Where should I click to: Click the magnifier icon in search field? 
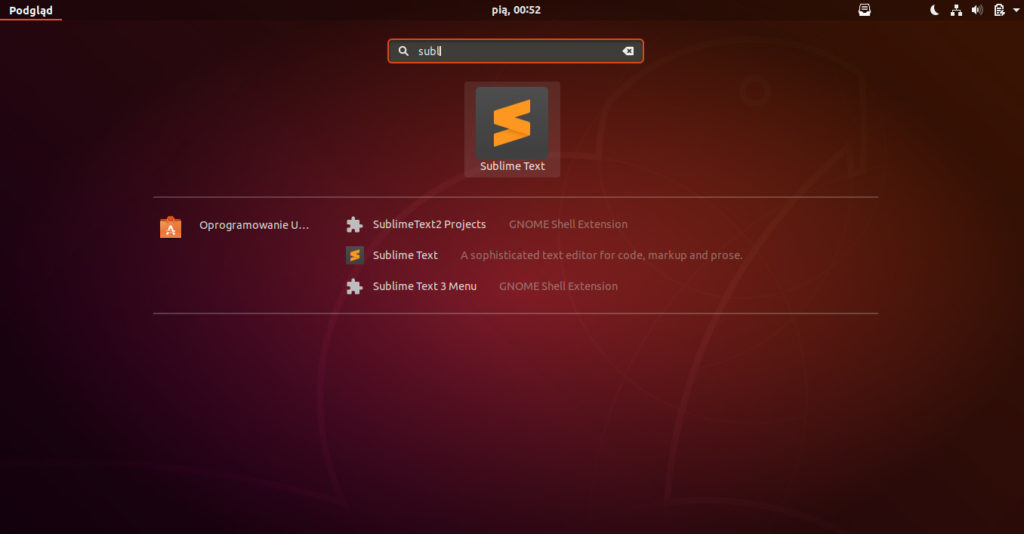pos(404,51)
